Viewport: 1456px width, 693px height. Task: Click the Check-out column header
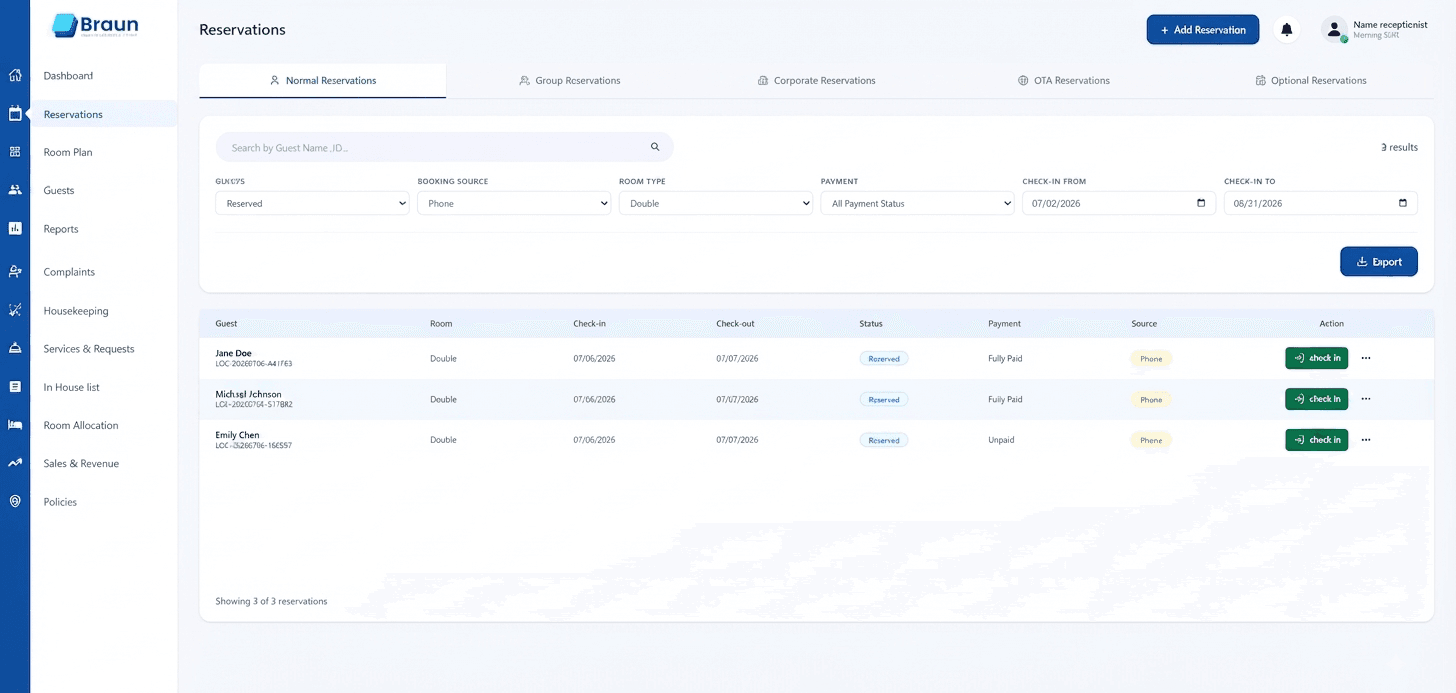[x=735, y=324]
